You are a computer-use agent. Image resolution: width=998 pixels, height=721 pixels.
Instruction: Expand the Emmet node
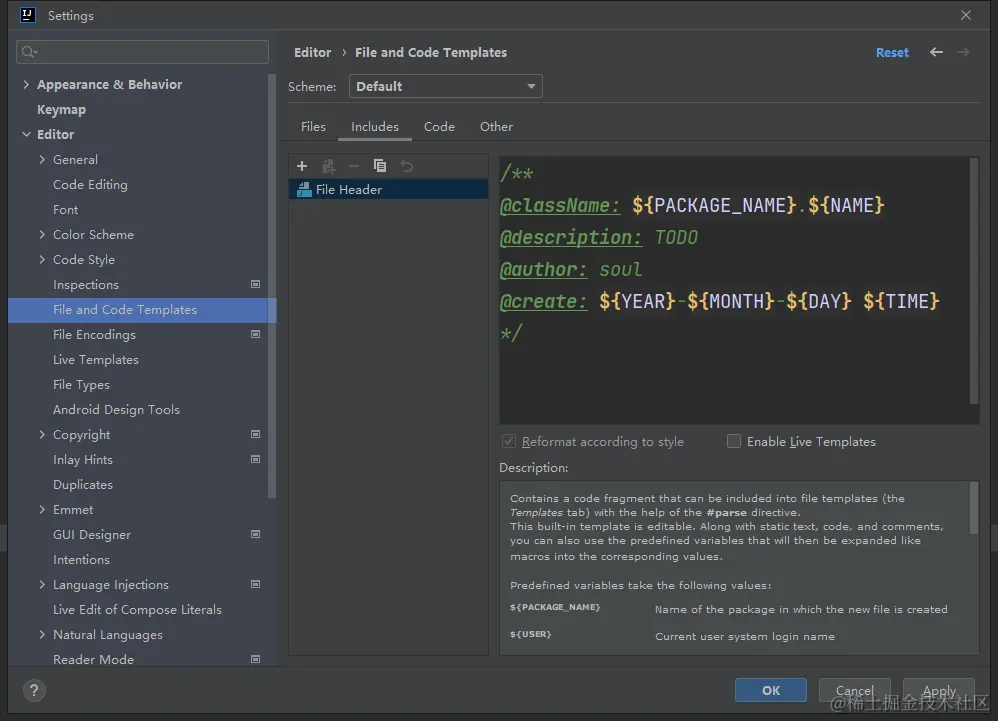click(x=42, y=510)
